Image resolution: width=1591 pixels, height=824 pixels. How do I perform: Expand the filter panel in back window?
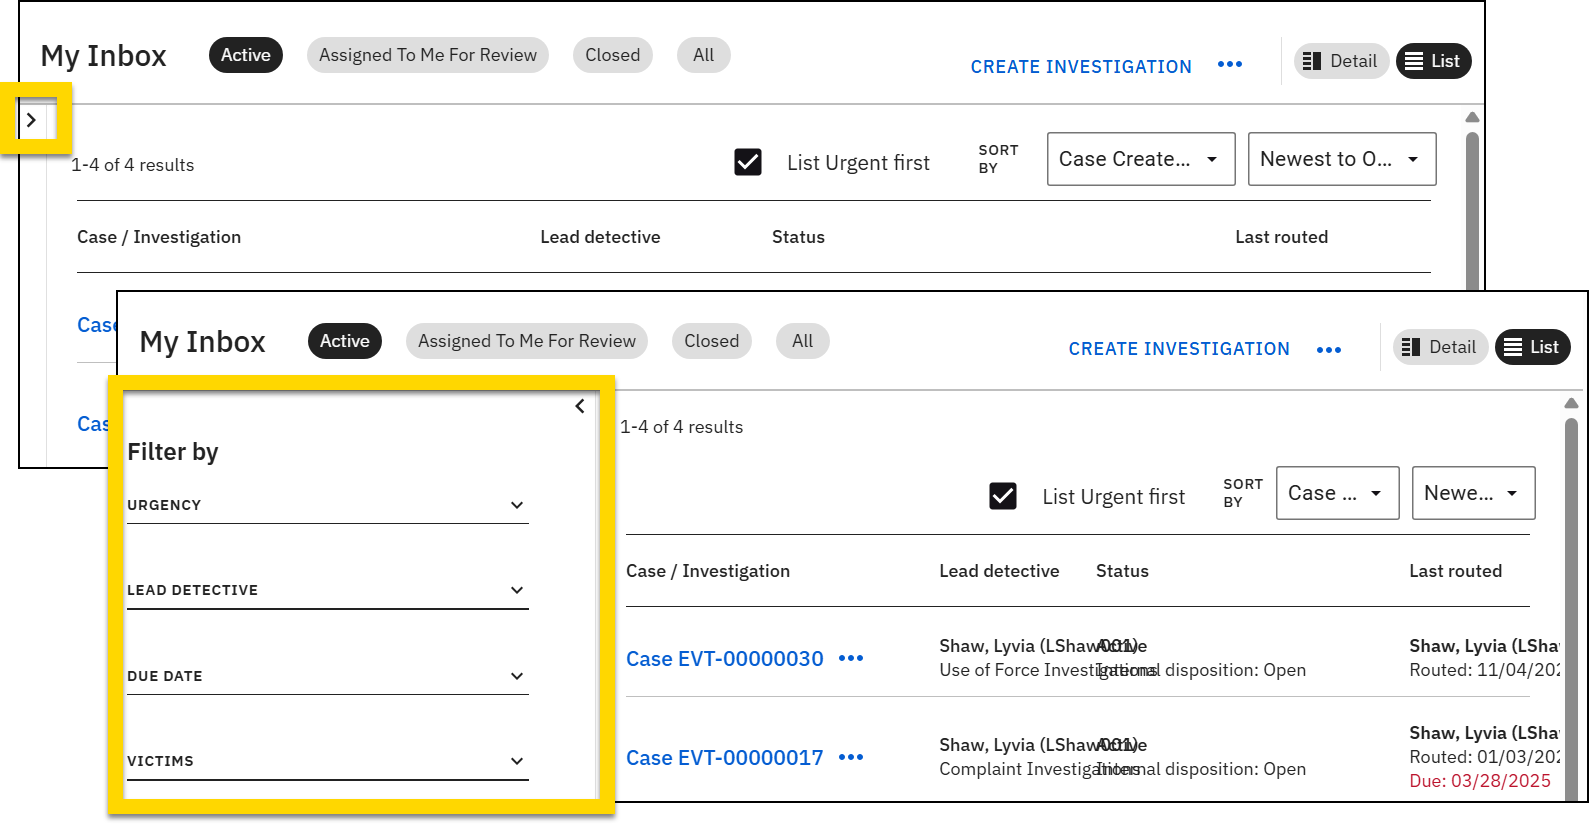(32, 120)
